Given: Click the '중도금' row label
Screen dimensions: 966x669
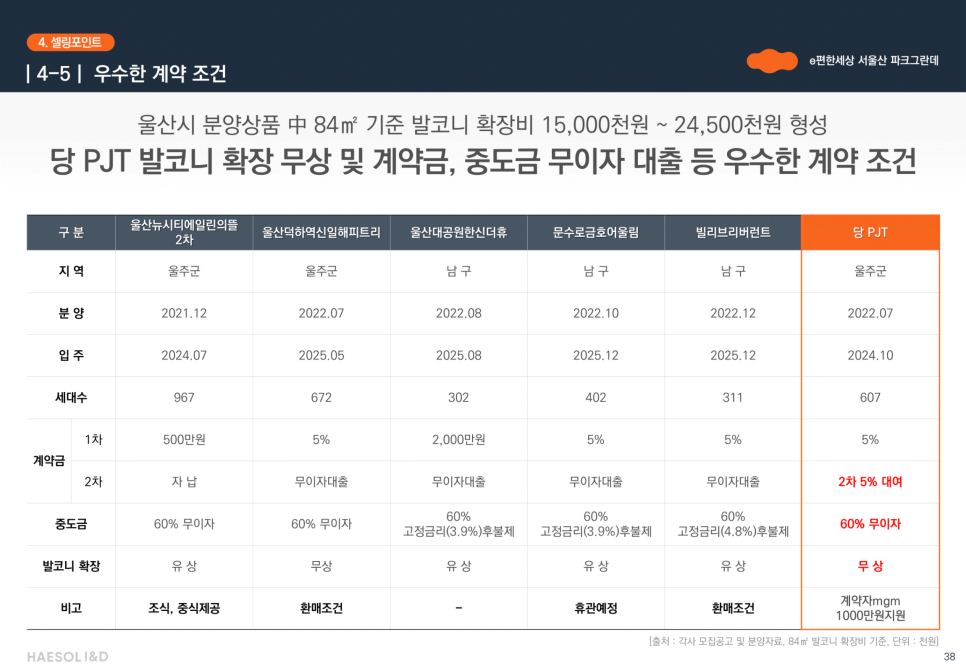Looking at the screenshot, I should [x=71, y=524].
